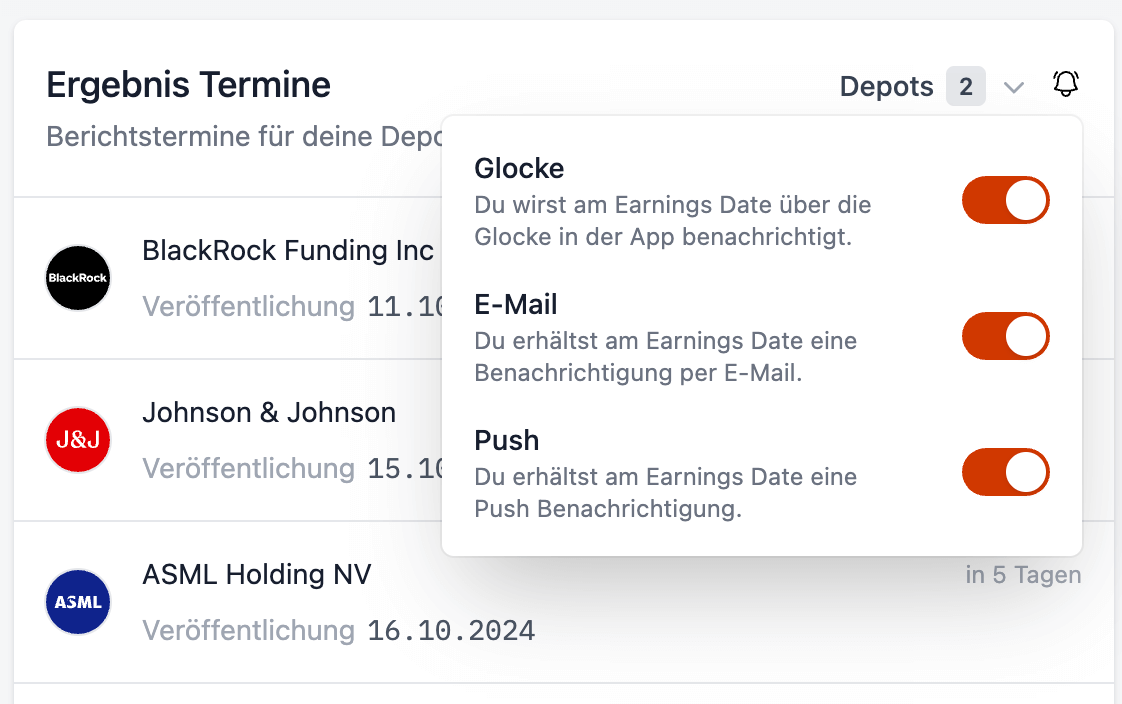
Task: Click the Ergebnis Termine heading
Action: point(187,85)
